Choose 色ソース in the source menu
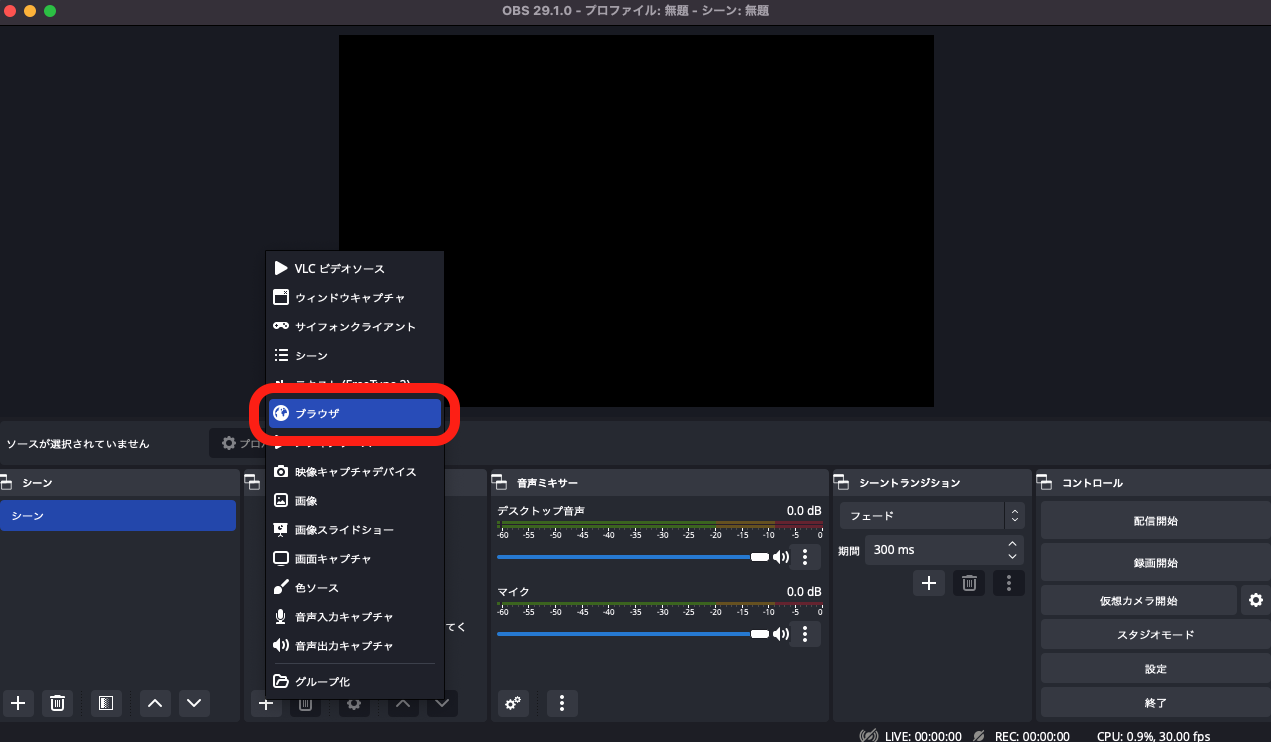 (355, 588)
